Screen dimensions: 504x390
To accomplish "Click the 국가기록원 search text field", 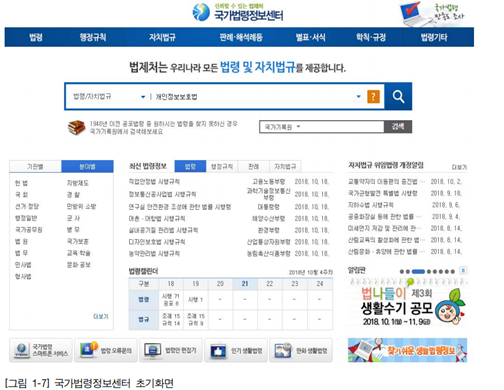I will 343,127.
